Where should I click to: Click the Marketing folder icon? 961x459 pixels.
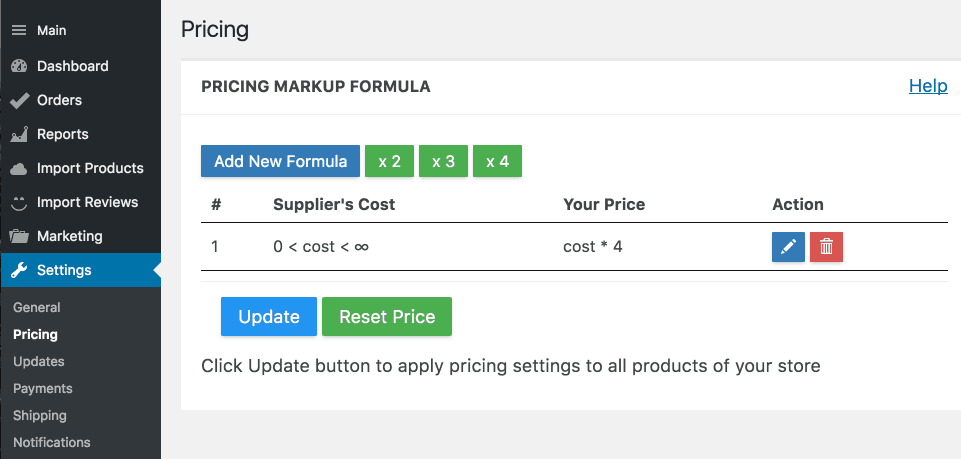[x=19, y=236]
